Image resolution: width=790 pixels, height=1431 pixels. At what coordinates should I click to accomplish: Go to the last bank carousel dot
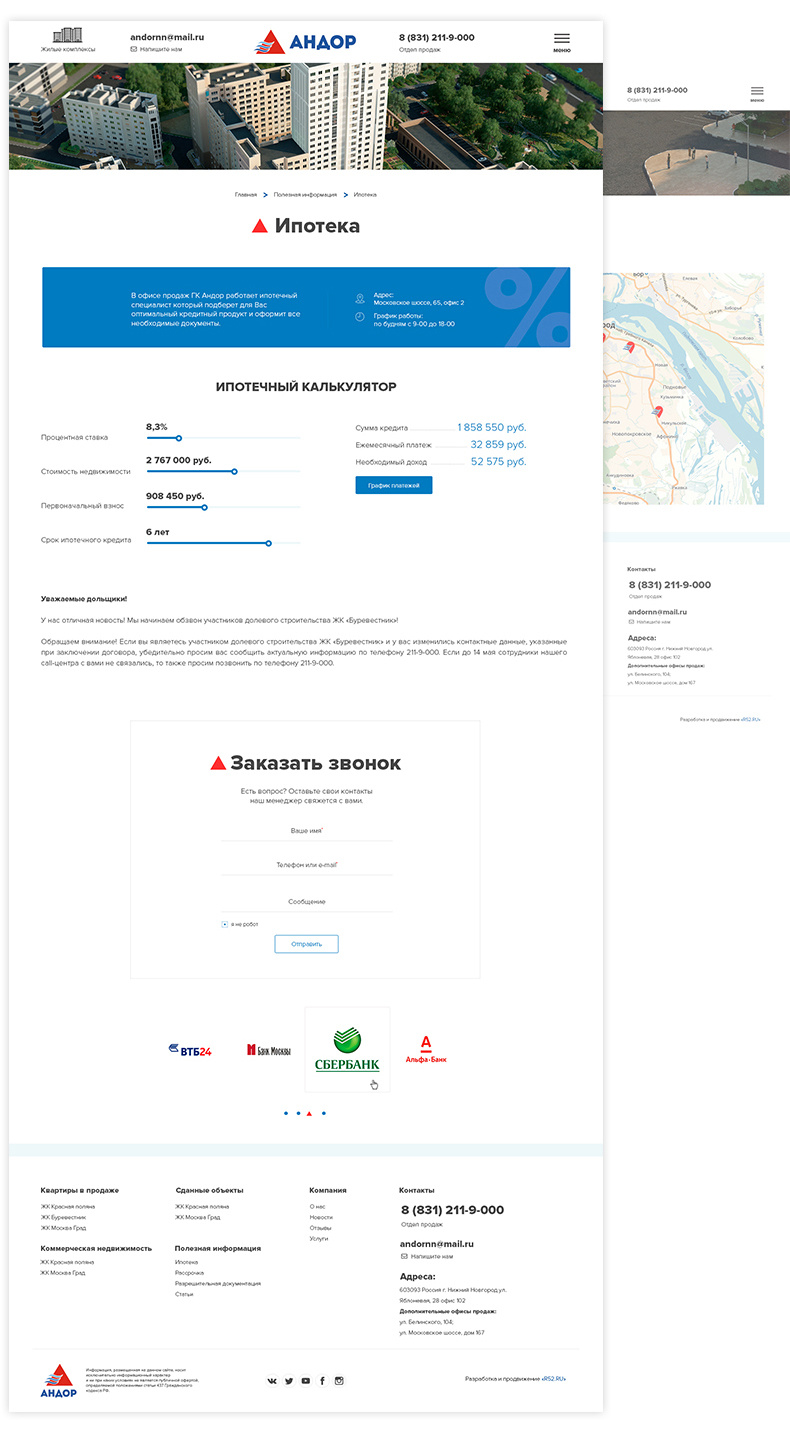point(323,1113)
